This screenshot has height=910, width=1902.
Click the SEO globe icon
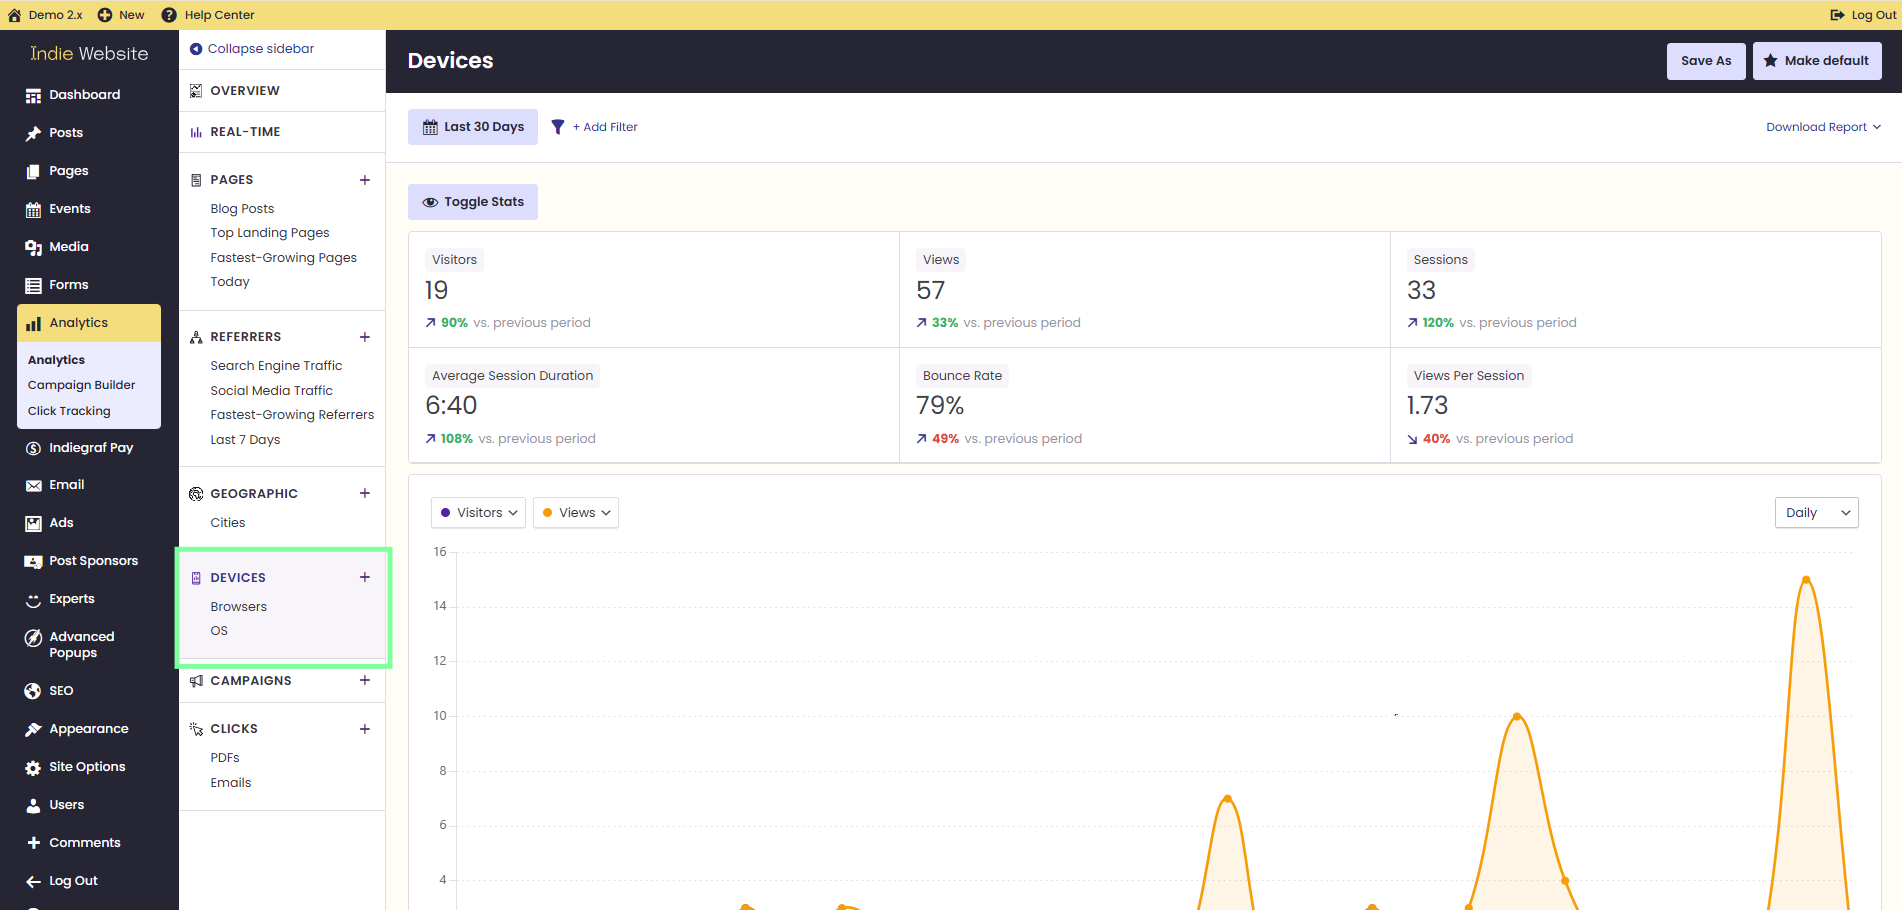click(33, 691)
